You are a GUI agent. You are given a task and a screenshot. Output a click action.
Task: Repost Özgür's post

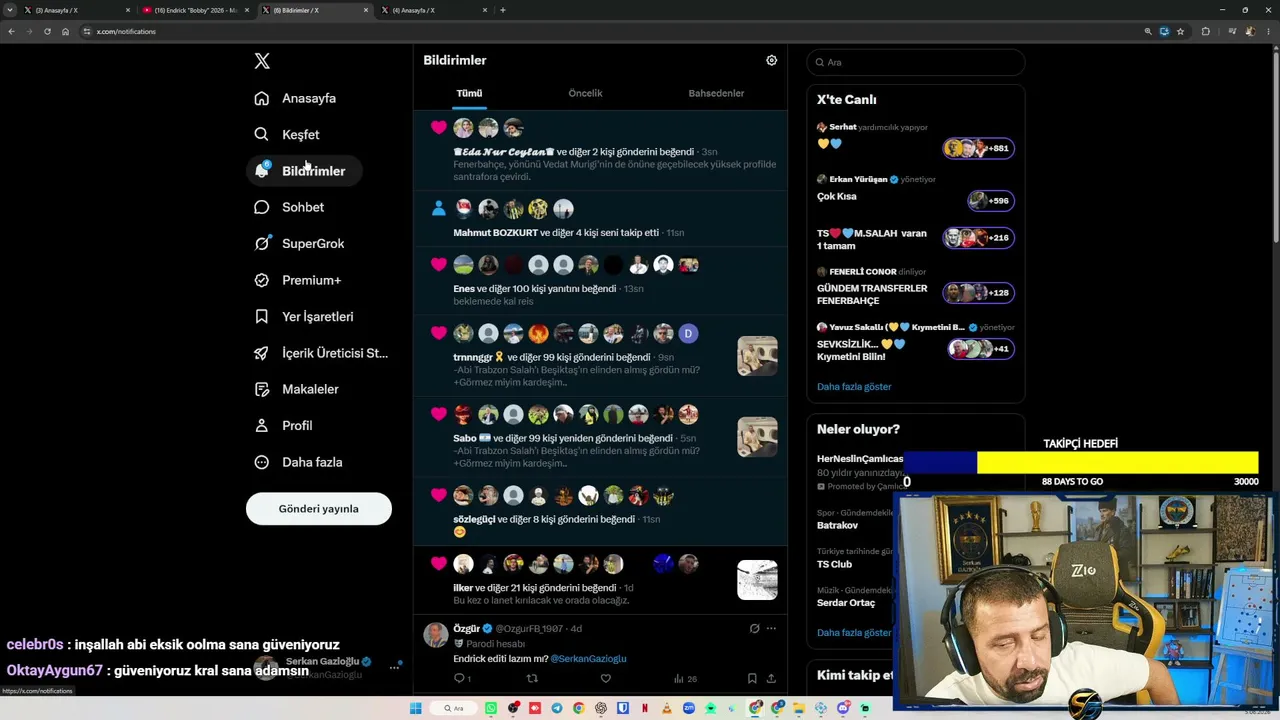(532, 678)
